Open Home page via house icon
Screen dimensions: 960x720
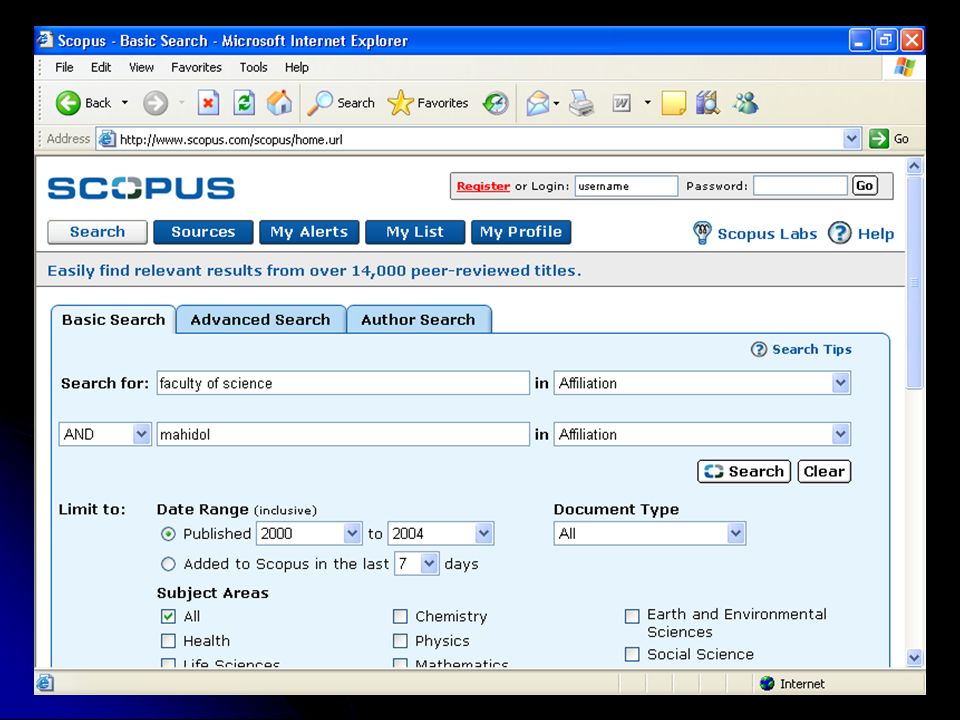279,103
